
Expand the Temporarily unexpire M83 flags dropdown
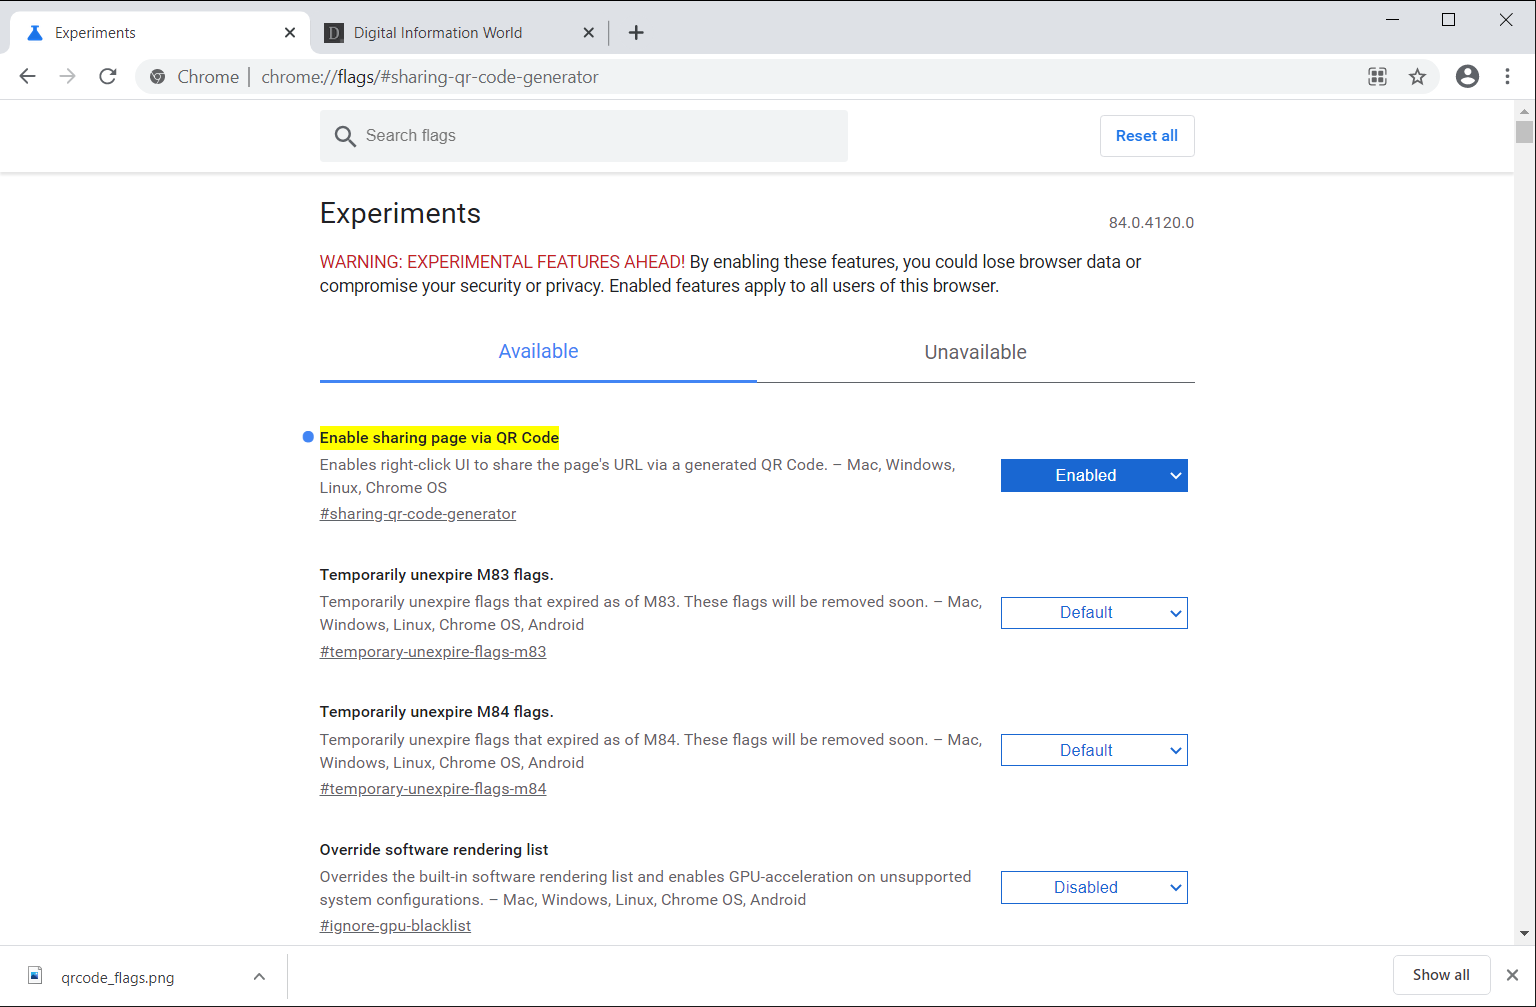point(1094,613)
